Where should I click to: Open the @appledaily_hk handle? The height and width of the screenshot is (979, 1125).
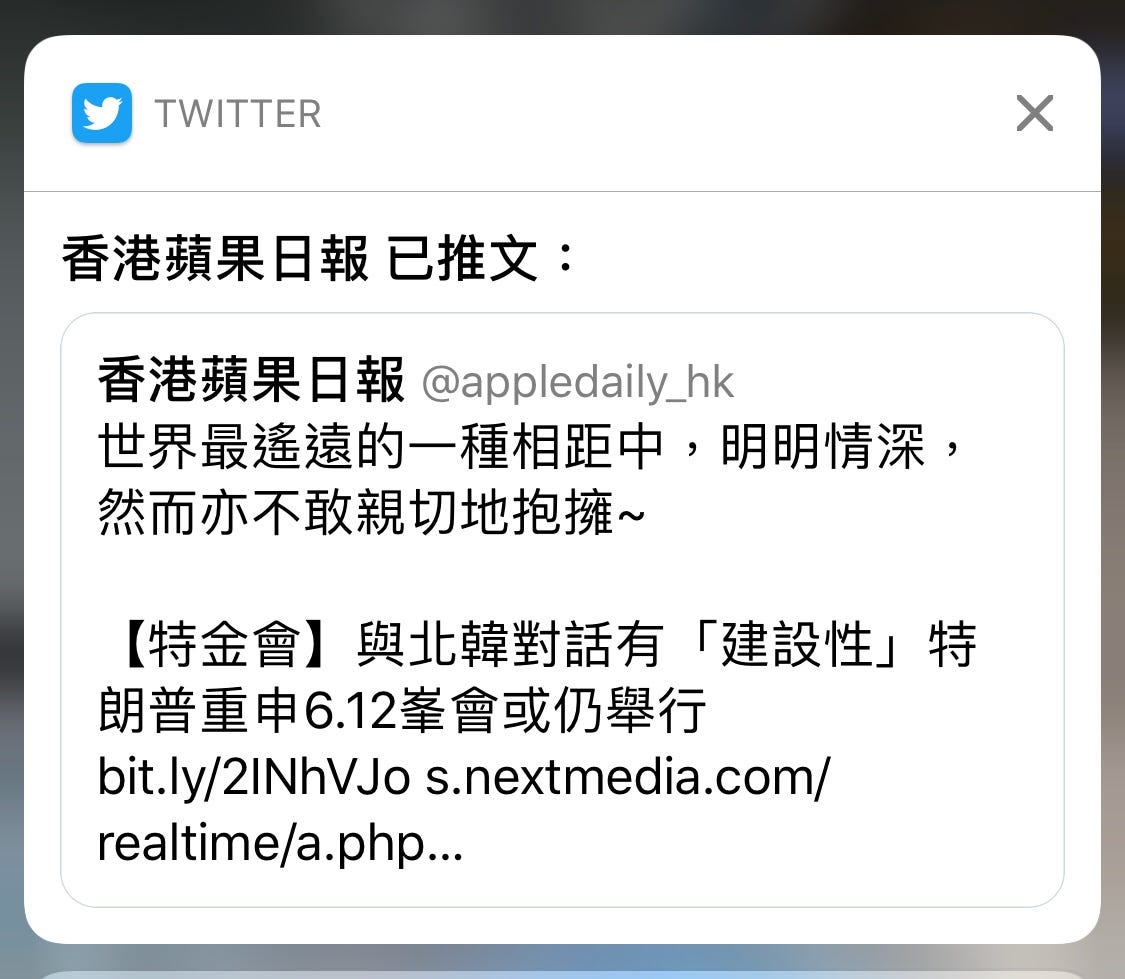(578, 382)
